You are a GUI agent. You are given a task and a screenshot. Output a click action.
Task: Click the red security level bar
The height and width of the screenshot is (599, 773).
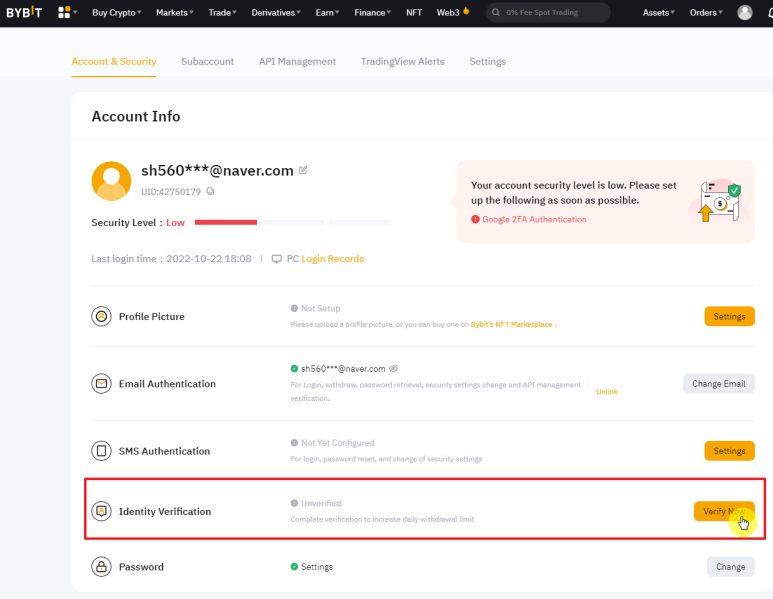[226, 222]
